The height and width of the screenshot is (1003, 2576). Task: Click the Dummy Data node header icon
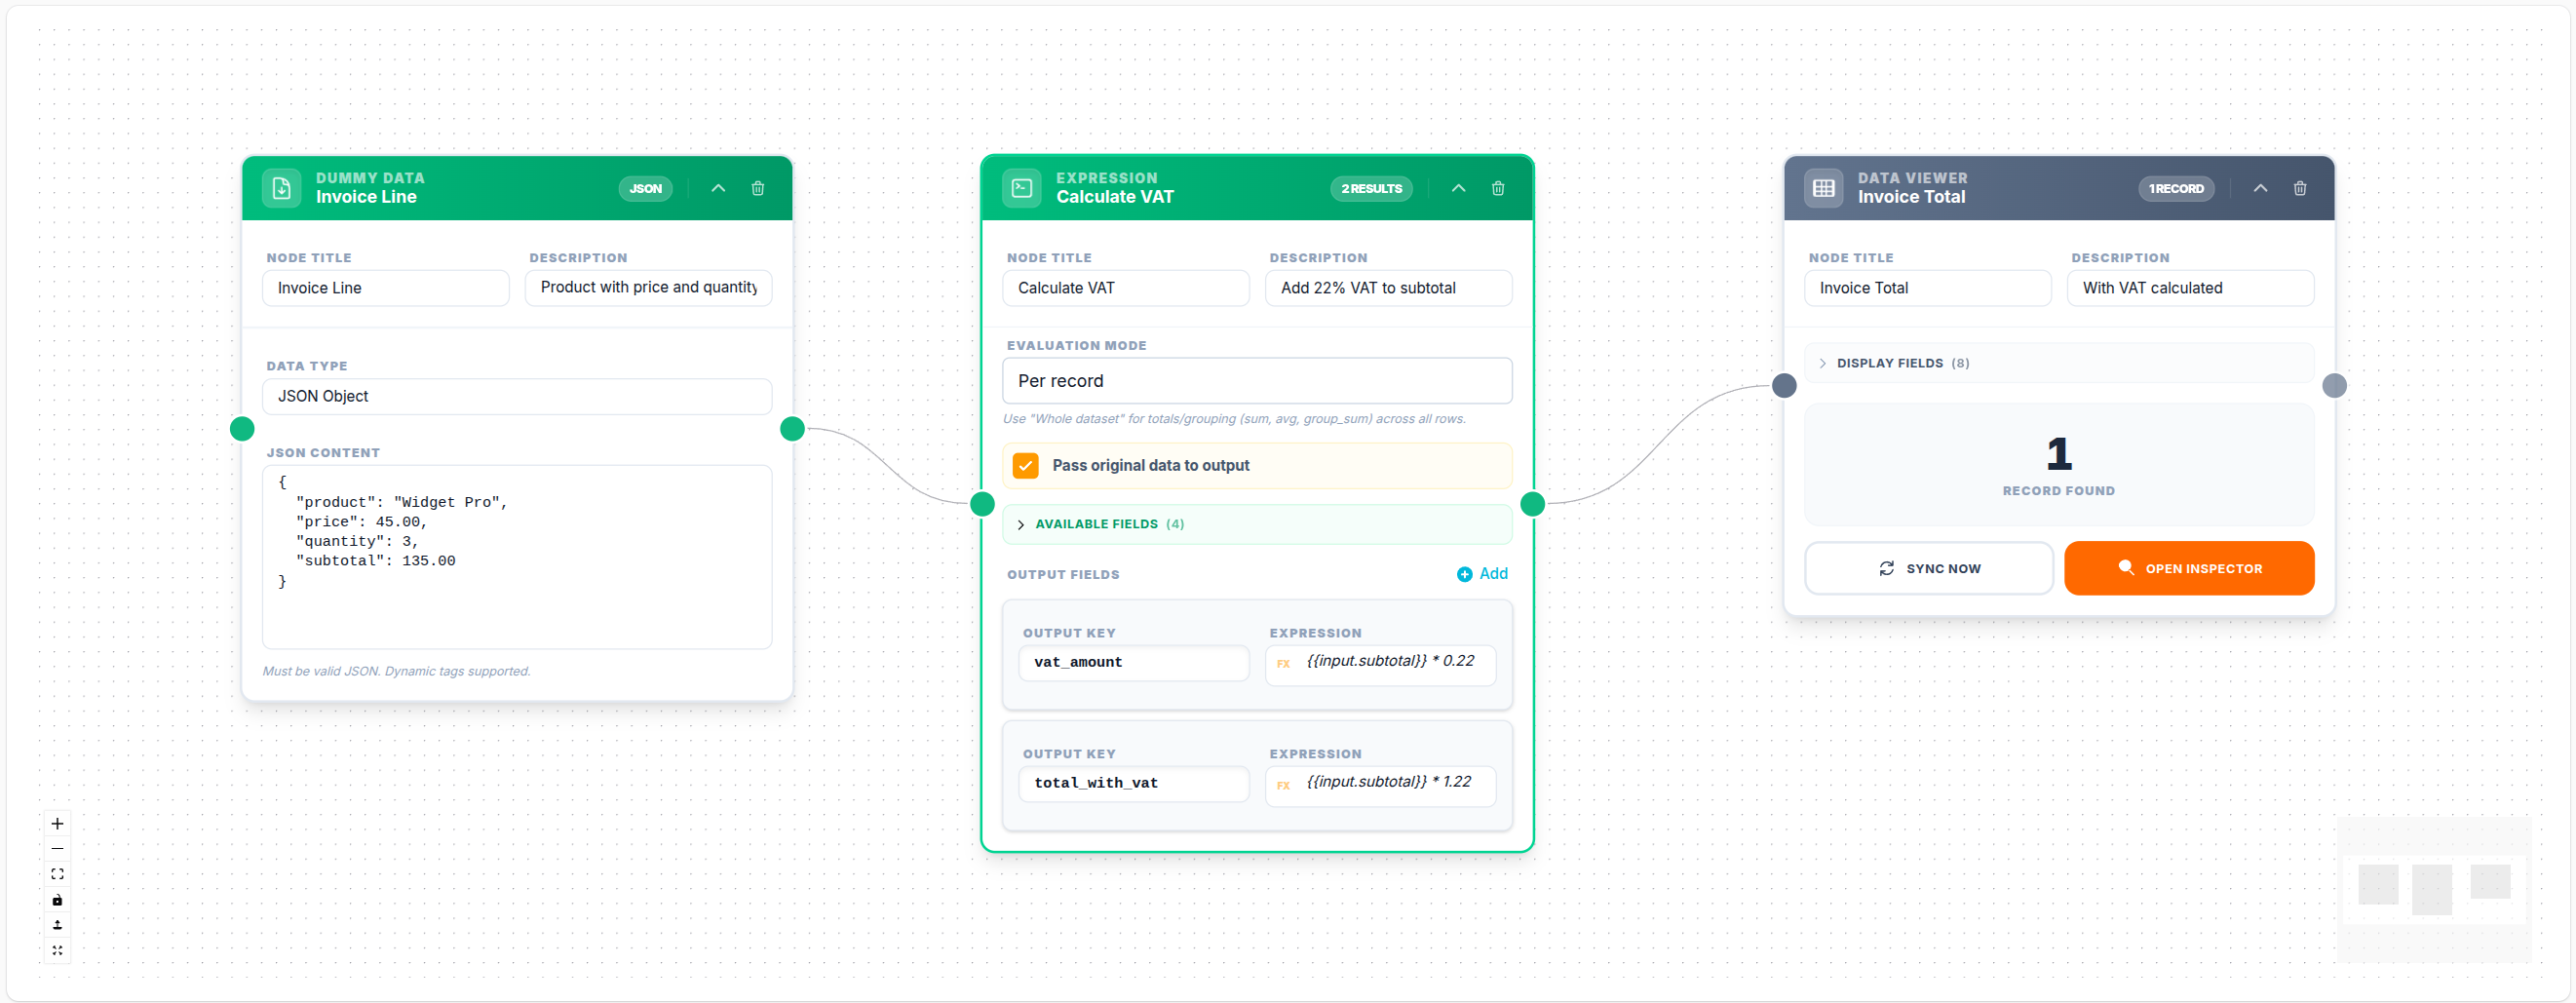click(281, 188)
